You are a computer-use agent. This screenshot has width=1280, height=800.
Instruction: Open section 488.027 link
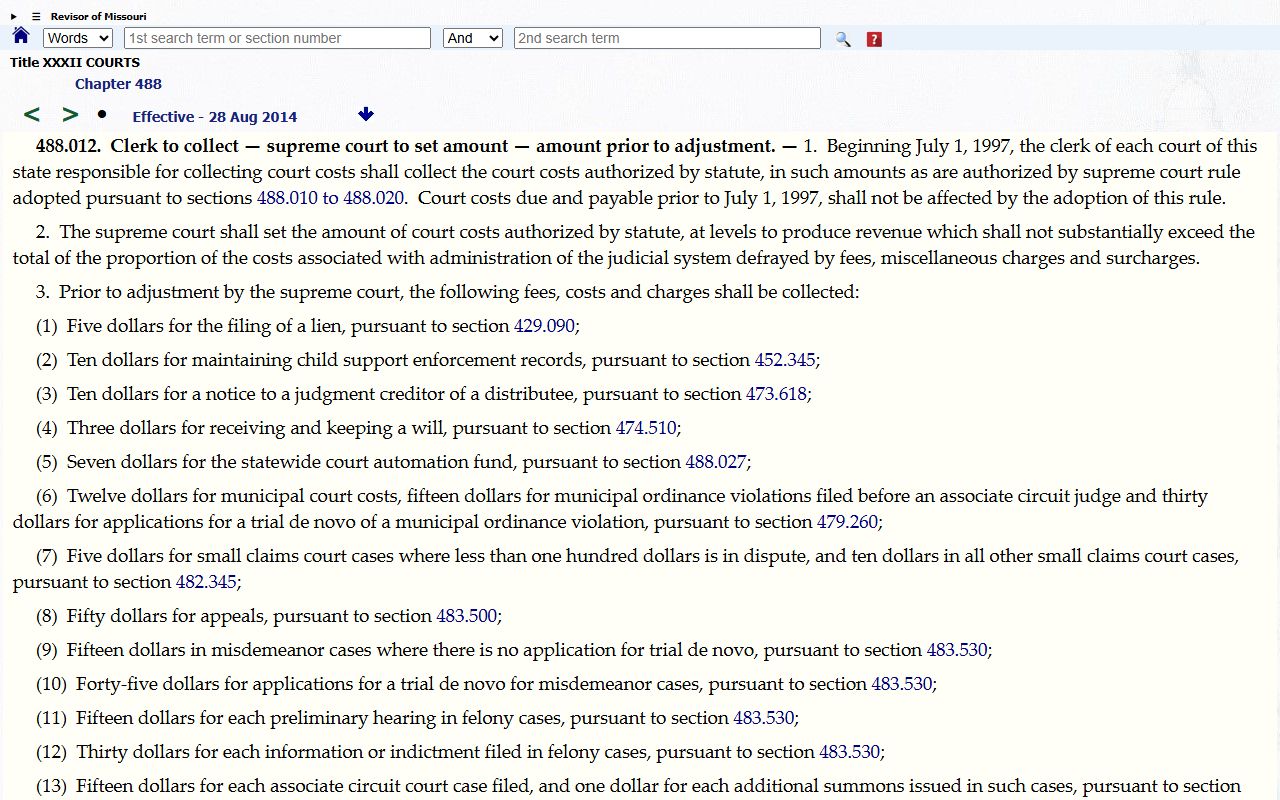(716, 462)
